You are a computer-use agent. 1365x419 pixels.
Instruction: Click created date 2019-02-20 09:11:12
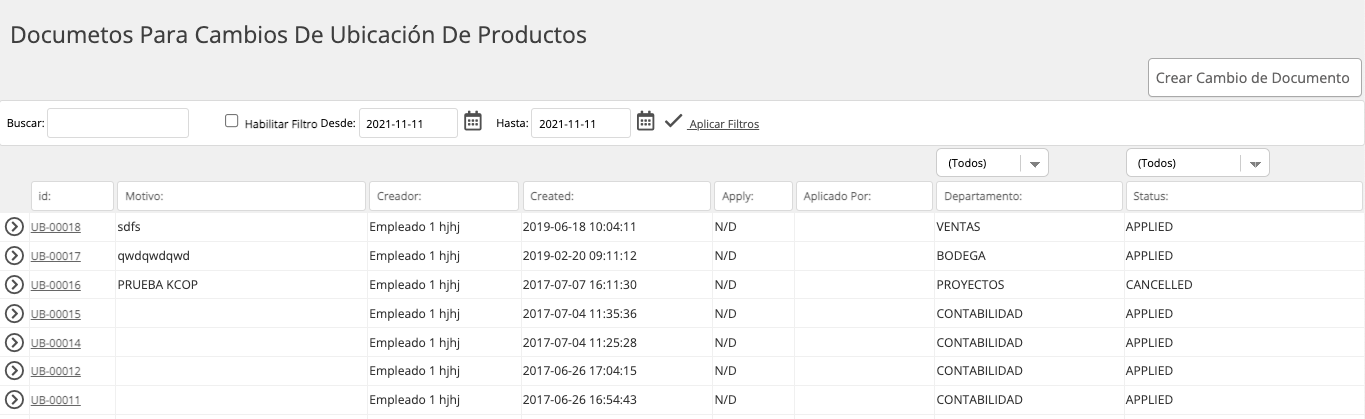[x=579, y=256]
